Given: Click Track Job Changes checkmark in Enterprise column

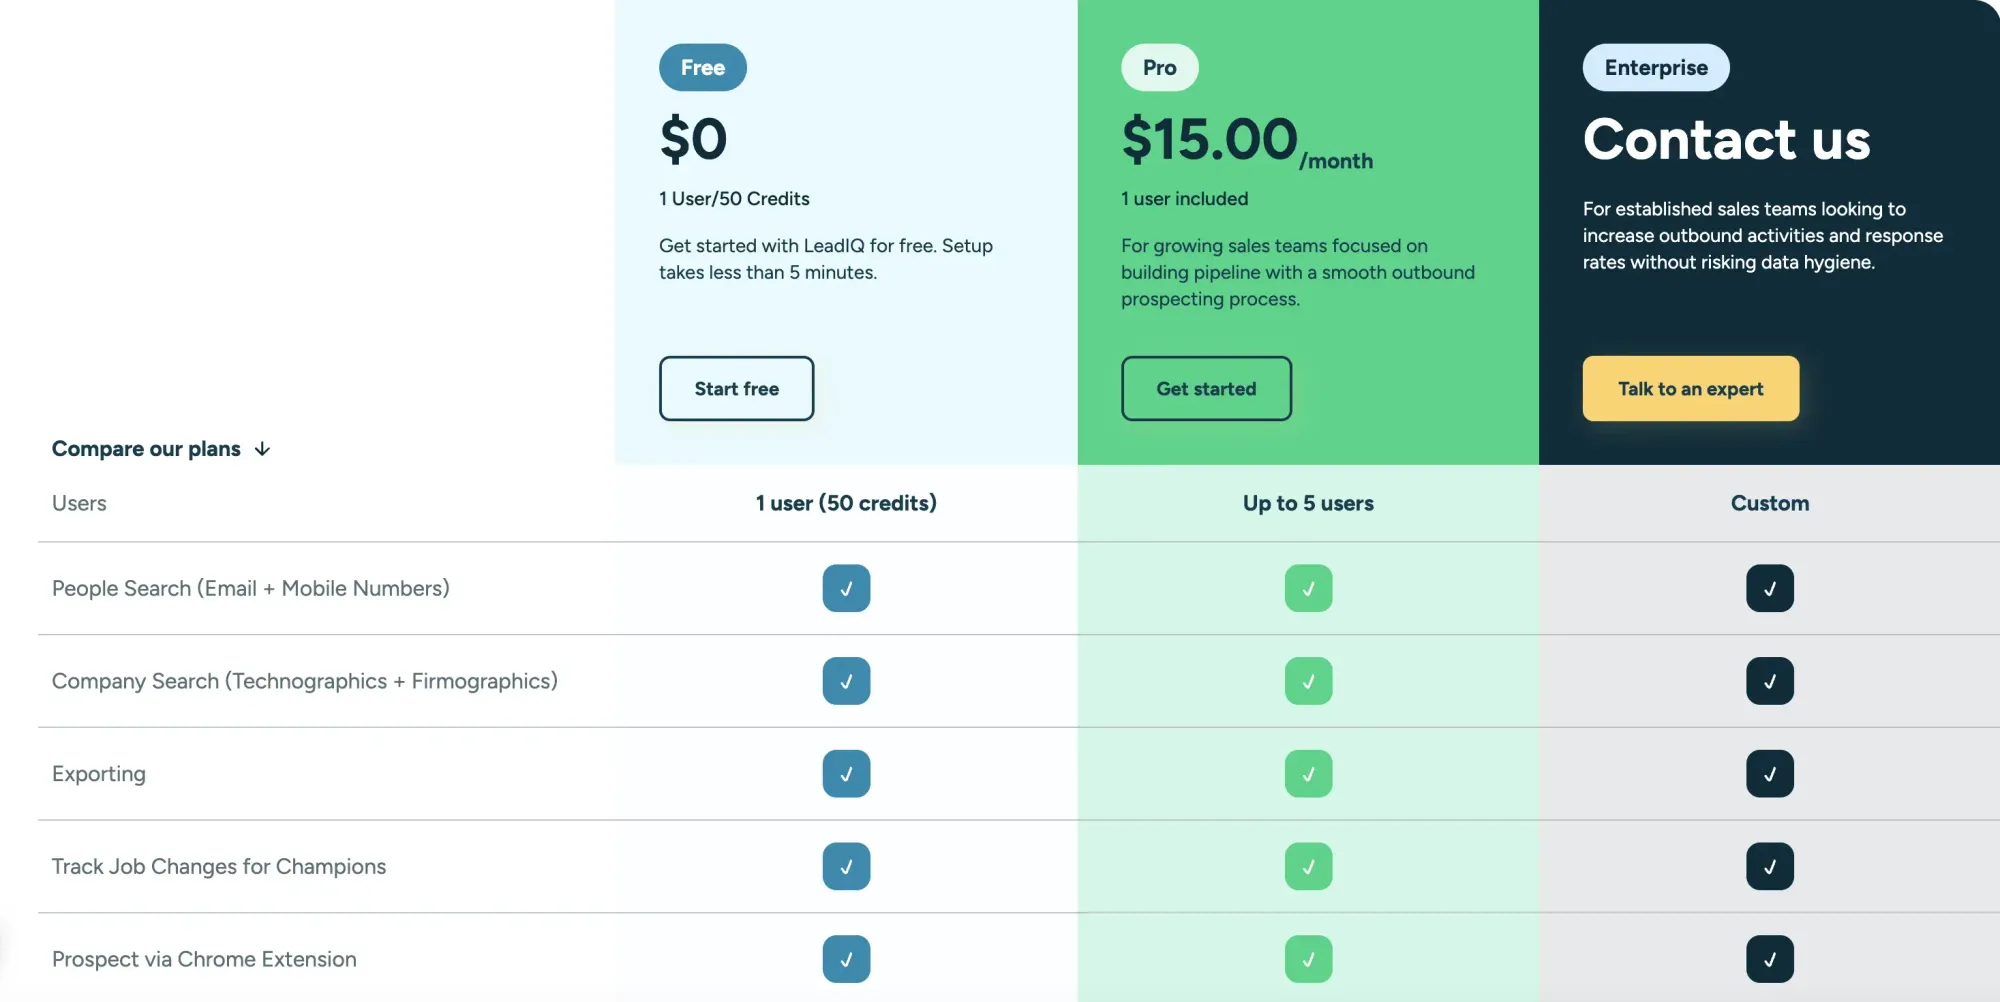Looking at the screenshot, I should coord(1770,866).
